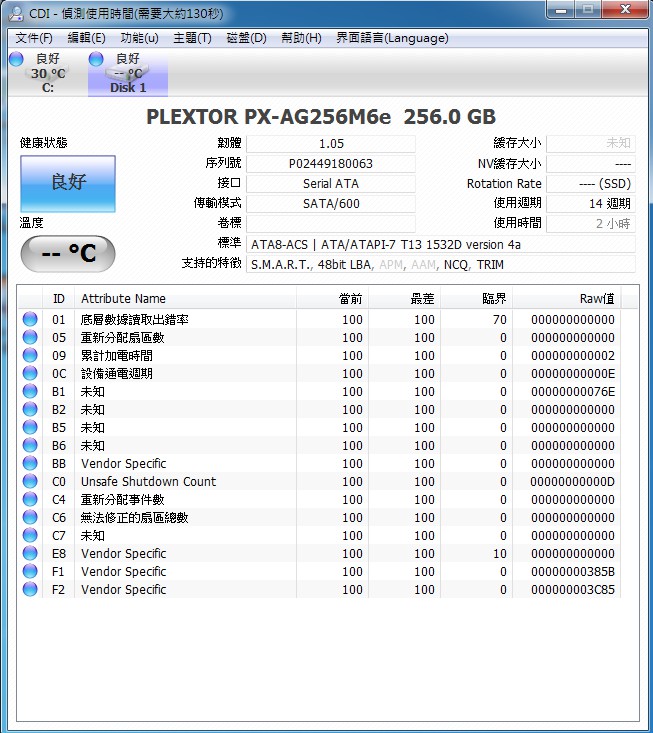Click the serial number field P02449180063
Image resolution: width=653 pixels, height=733 pixels.
coord(331,164)
